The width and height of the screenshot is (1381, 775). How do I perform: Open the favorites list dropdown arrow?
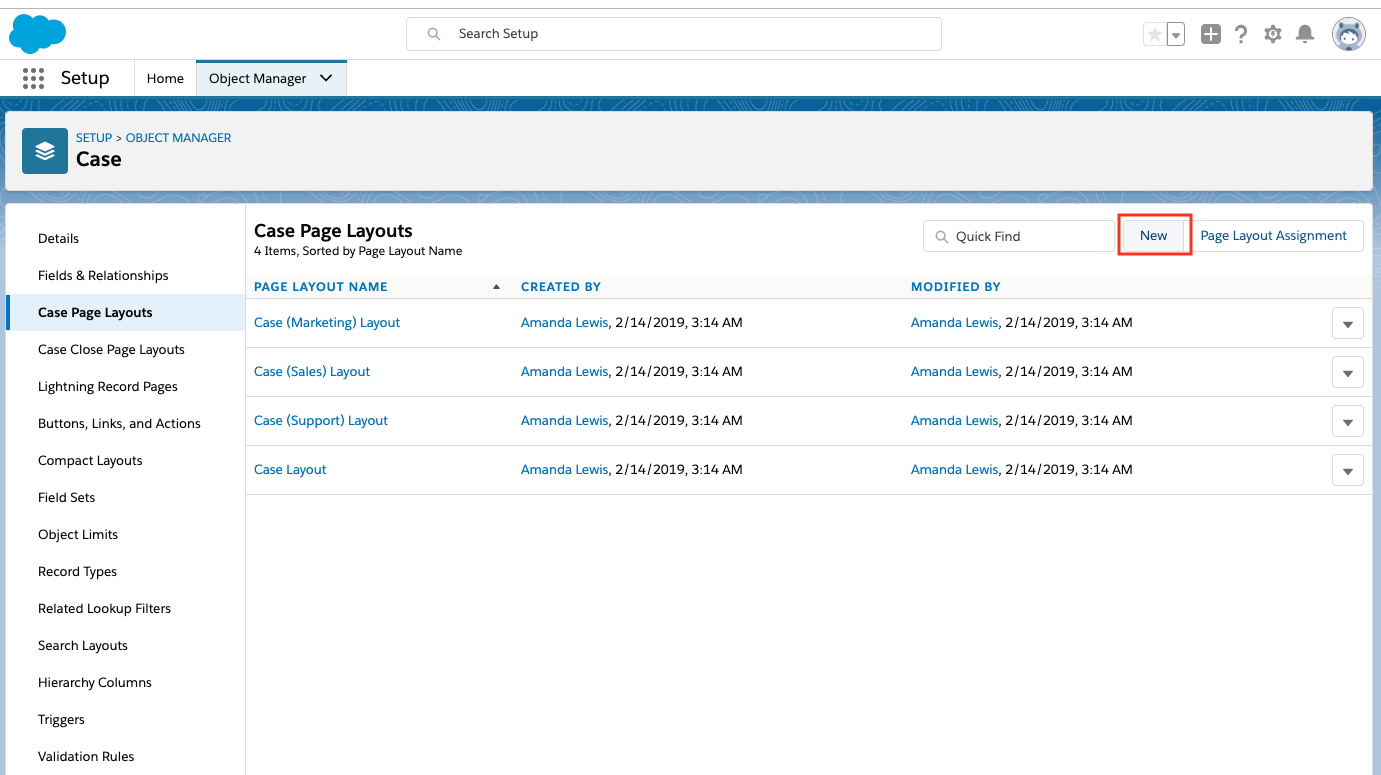(x=1176, y=34)
